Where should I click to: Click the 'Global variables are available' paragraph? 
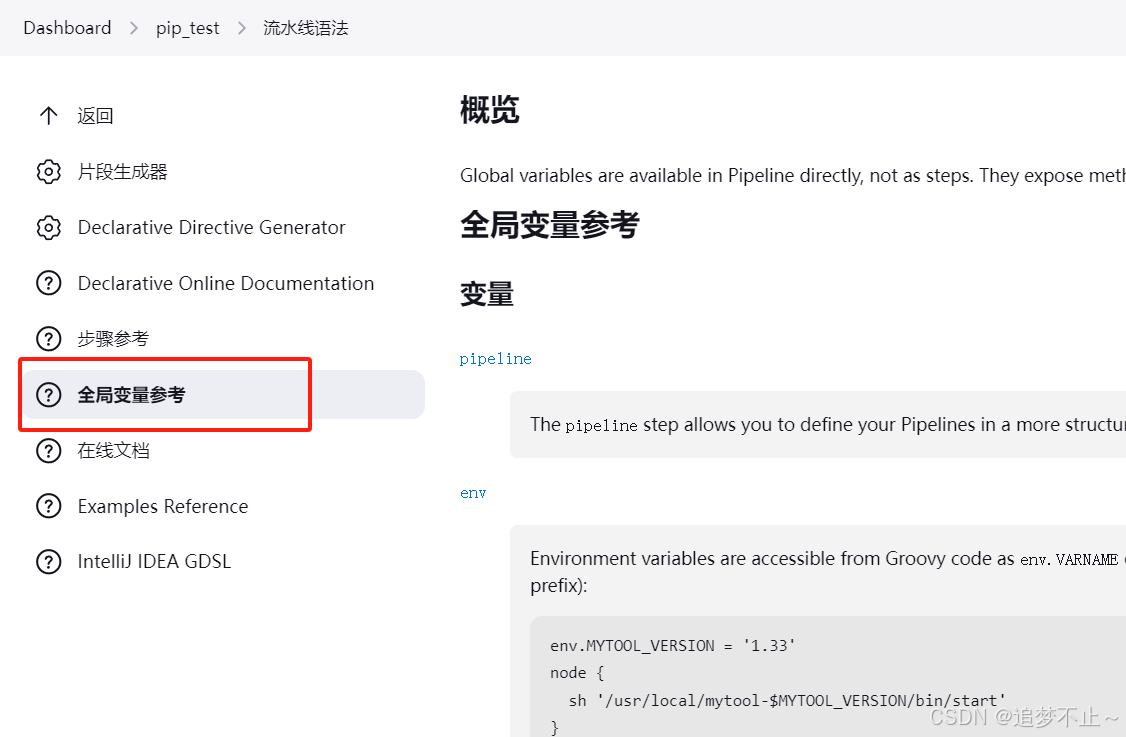click(793, 175)
